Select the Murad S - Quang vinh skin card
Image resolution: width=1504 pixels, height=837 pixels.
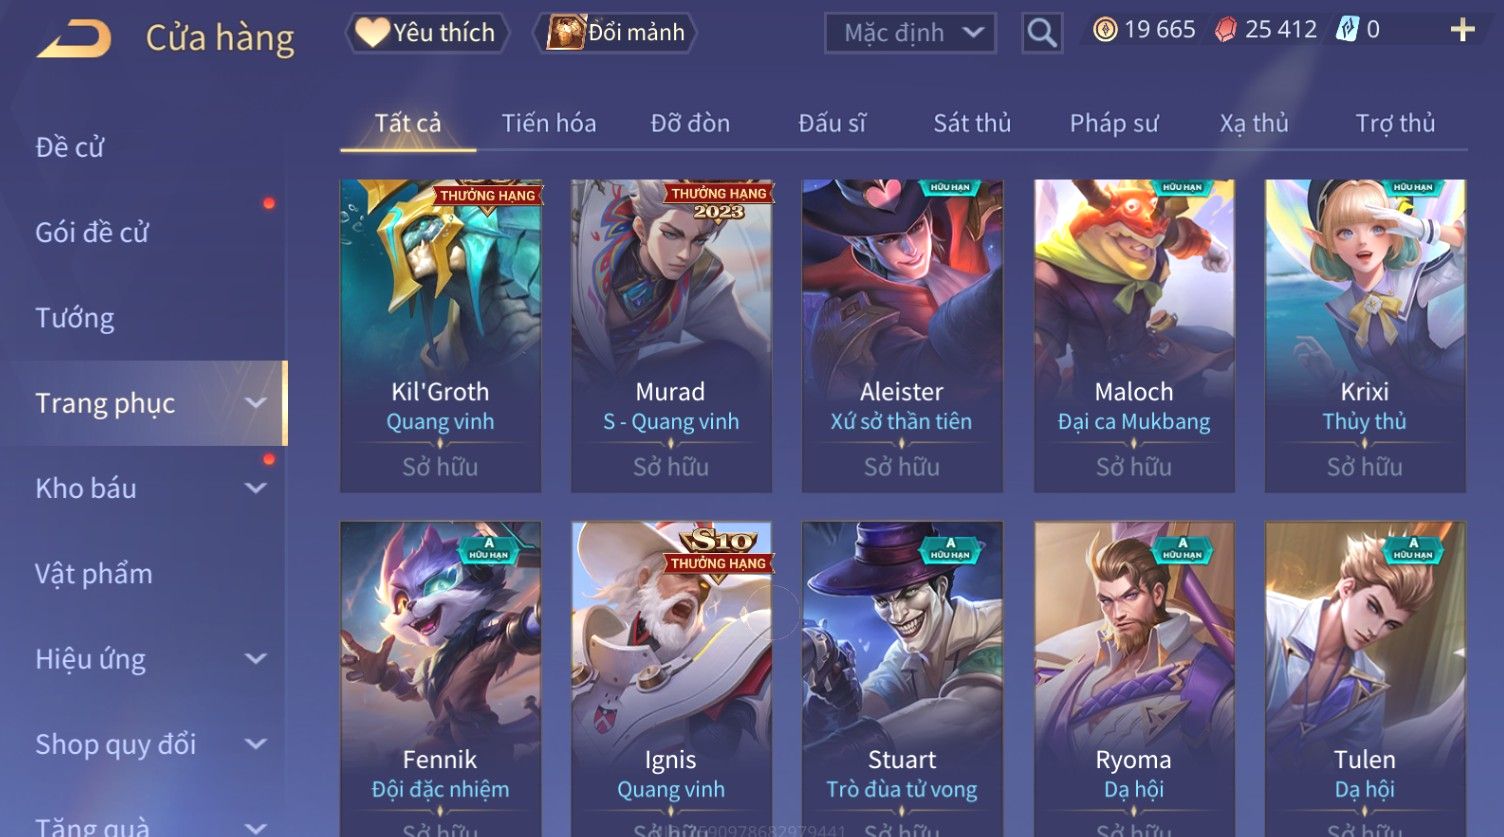click(671, 336)
